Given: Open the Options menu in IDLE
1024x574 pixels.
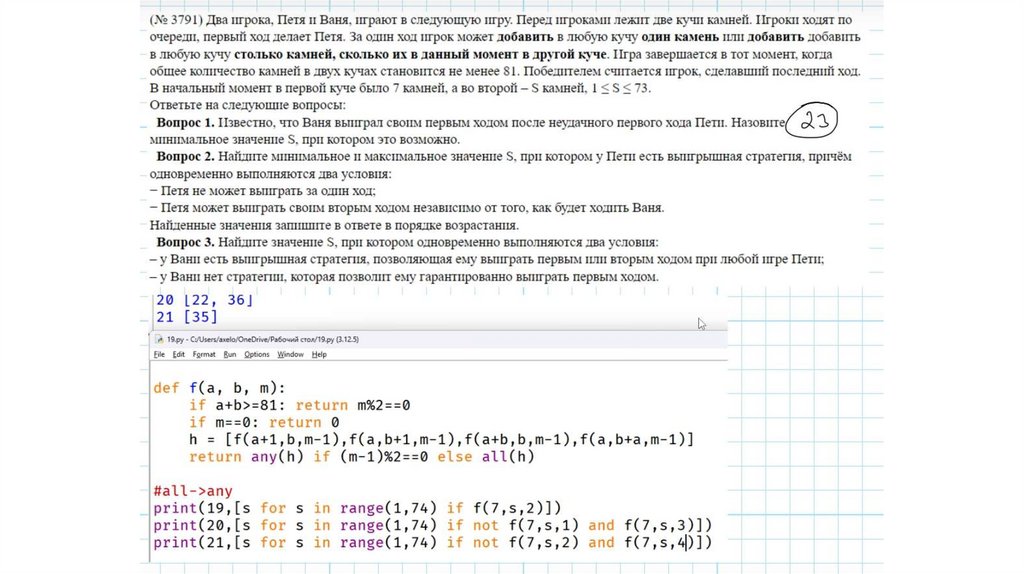Looking at the screenshot, I should pyautogui.click(x=257, y=355).
